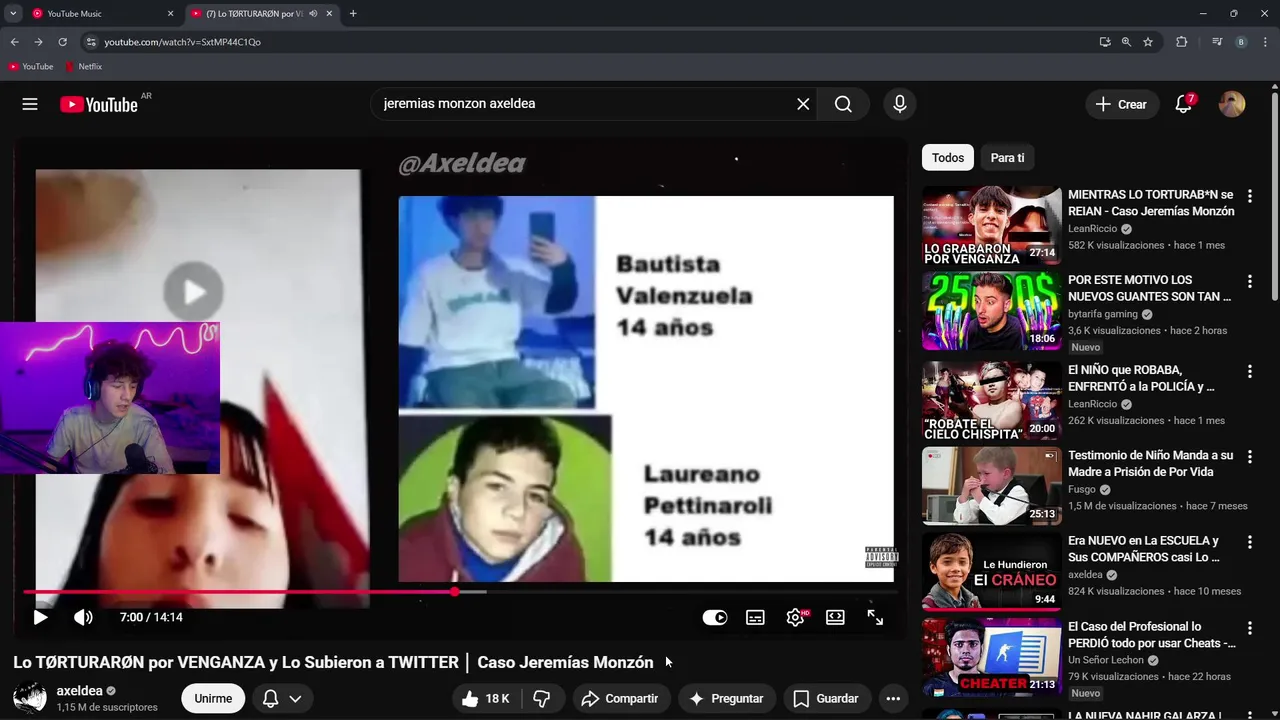Open browser zoom magnifier icon
This screenshot has height=720, width=1280.
coord(1126,42)
